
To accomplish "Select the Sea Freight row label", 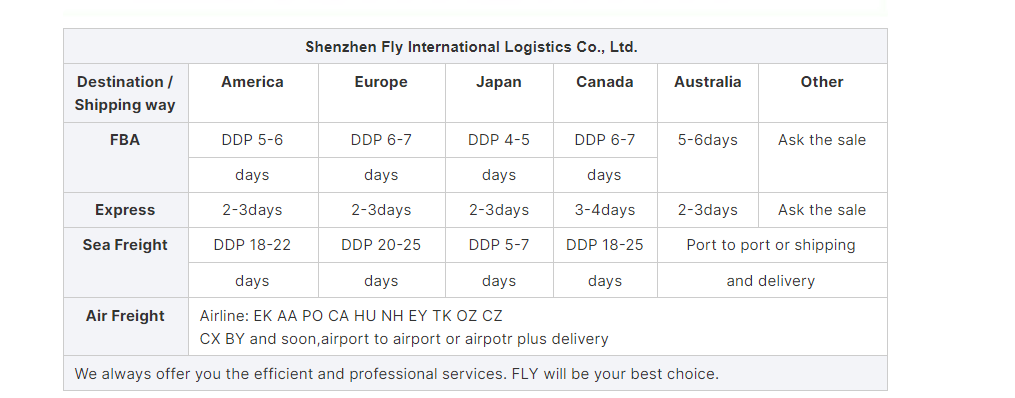I will pyautogui.click(x=125, y=245).
